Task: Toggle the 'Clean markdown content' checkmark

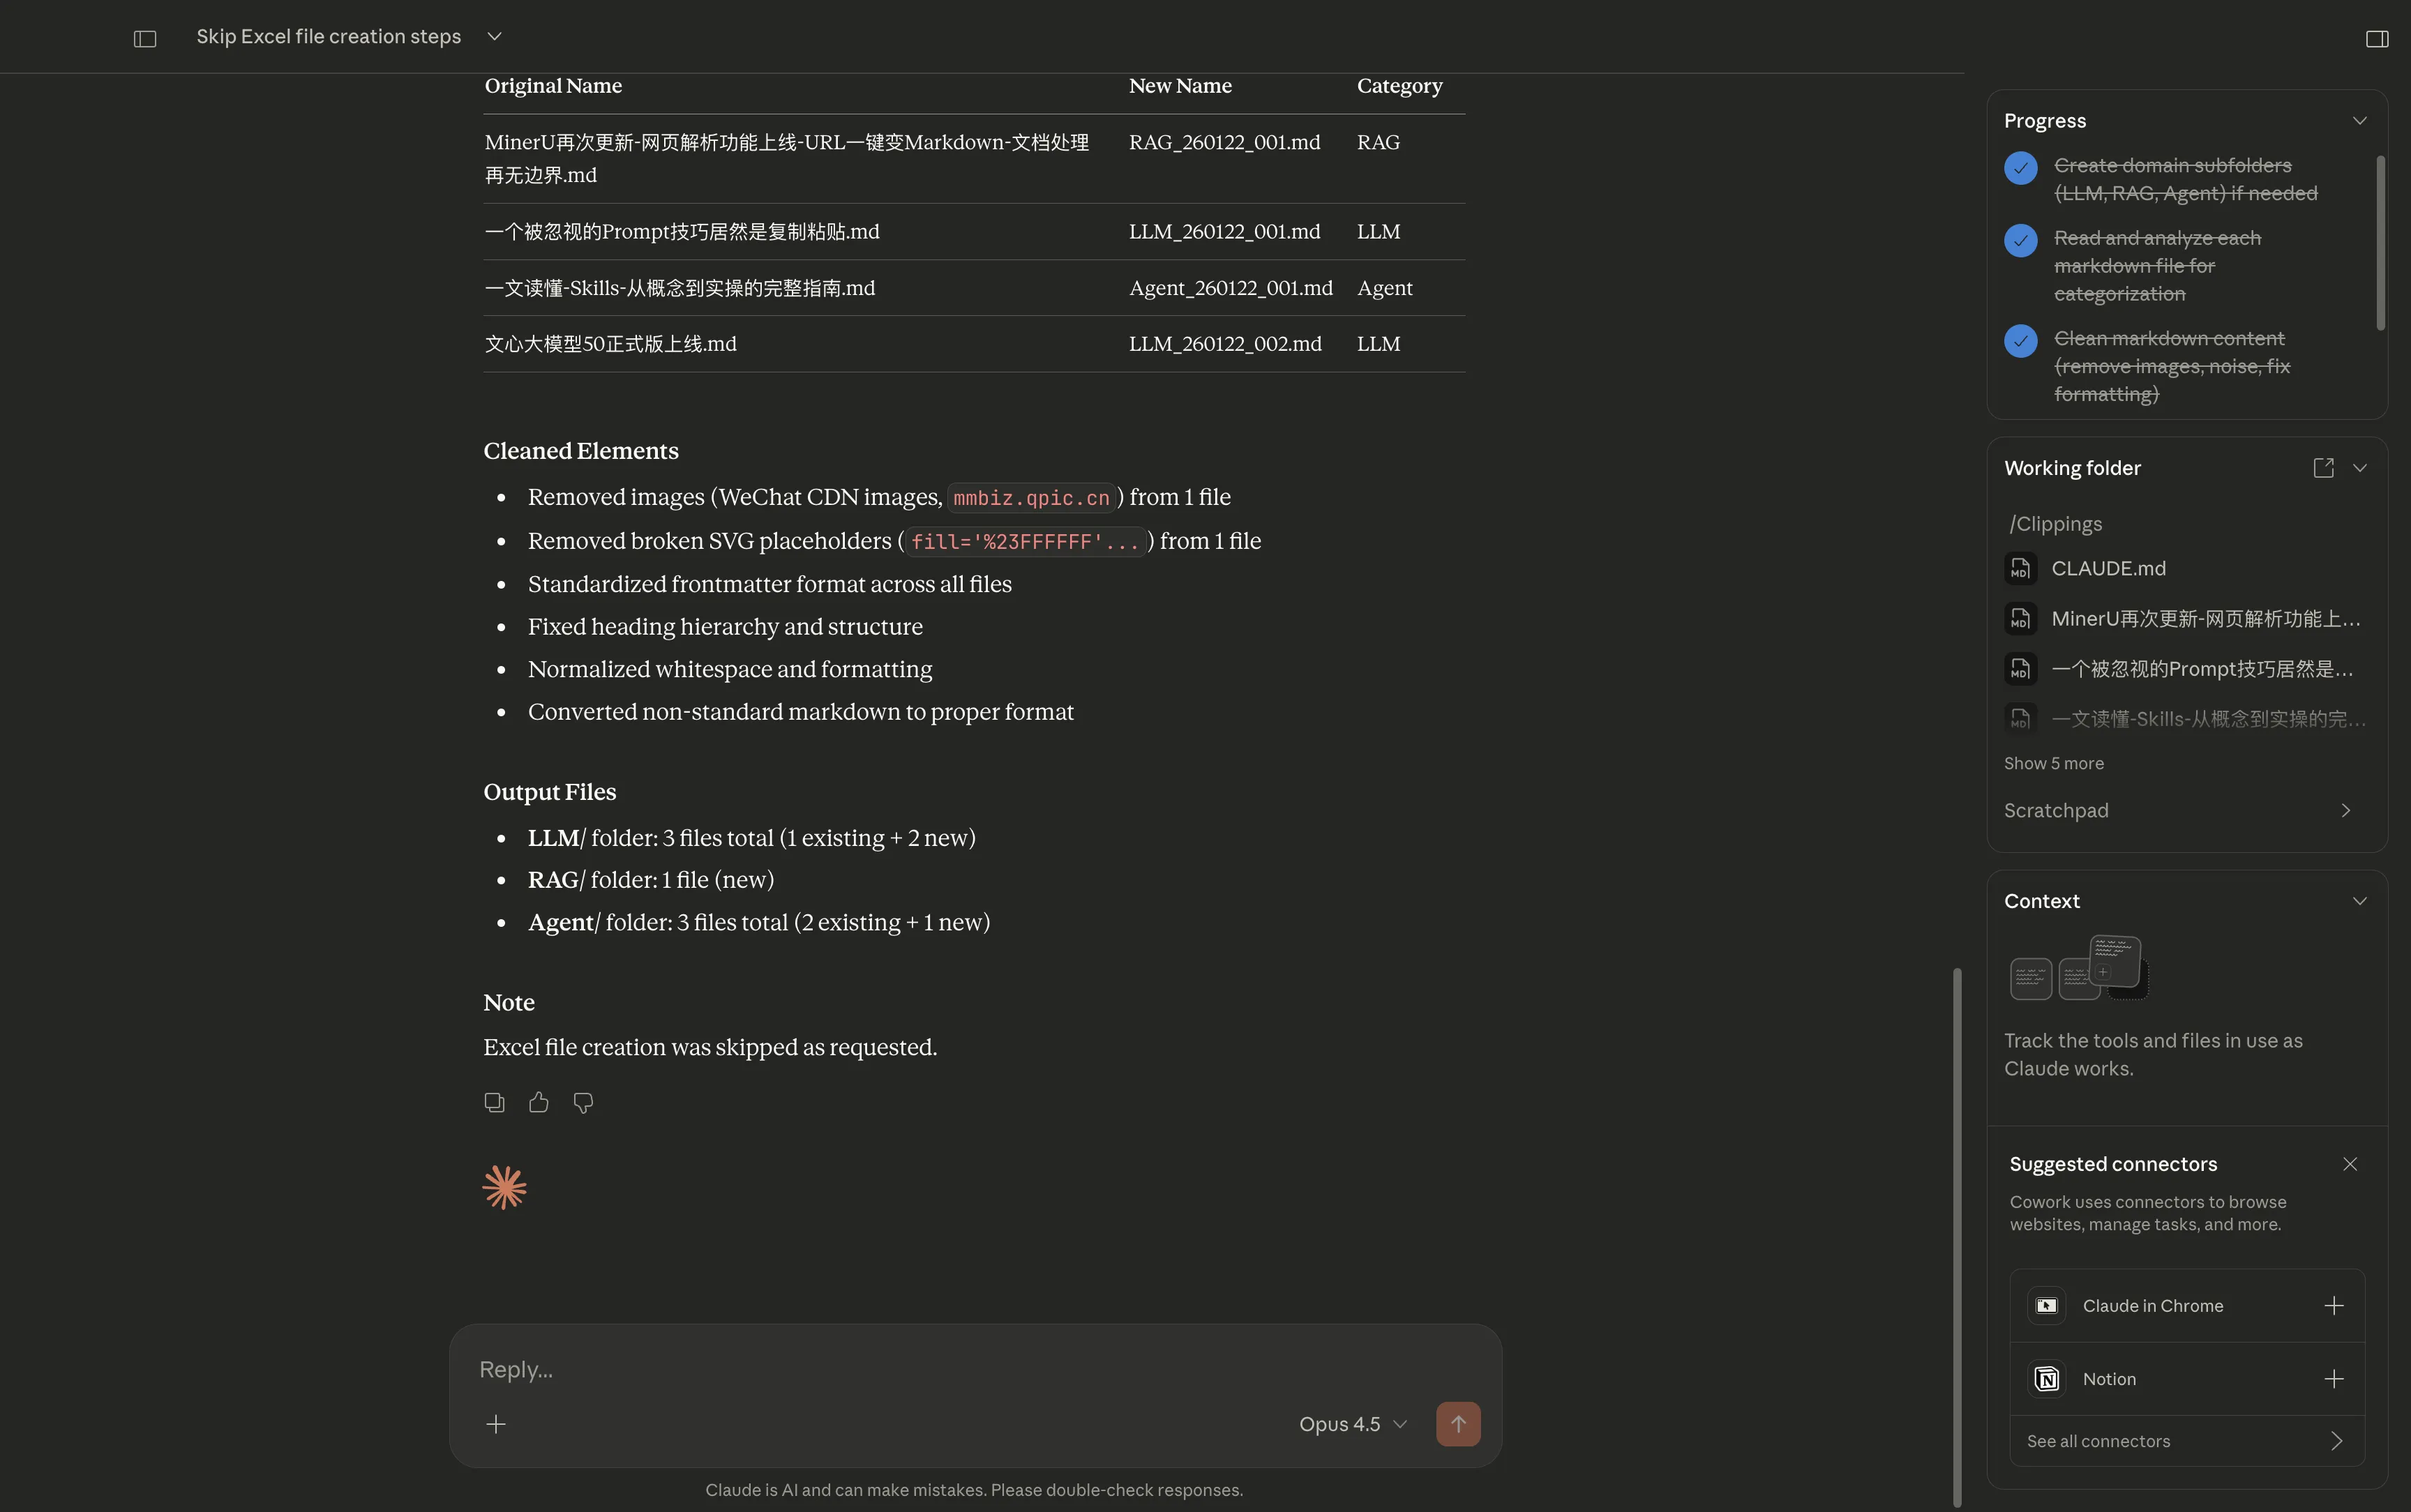Action: click(x=2020, y=341)
